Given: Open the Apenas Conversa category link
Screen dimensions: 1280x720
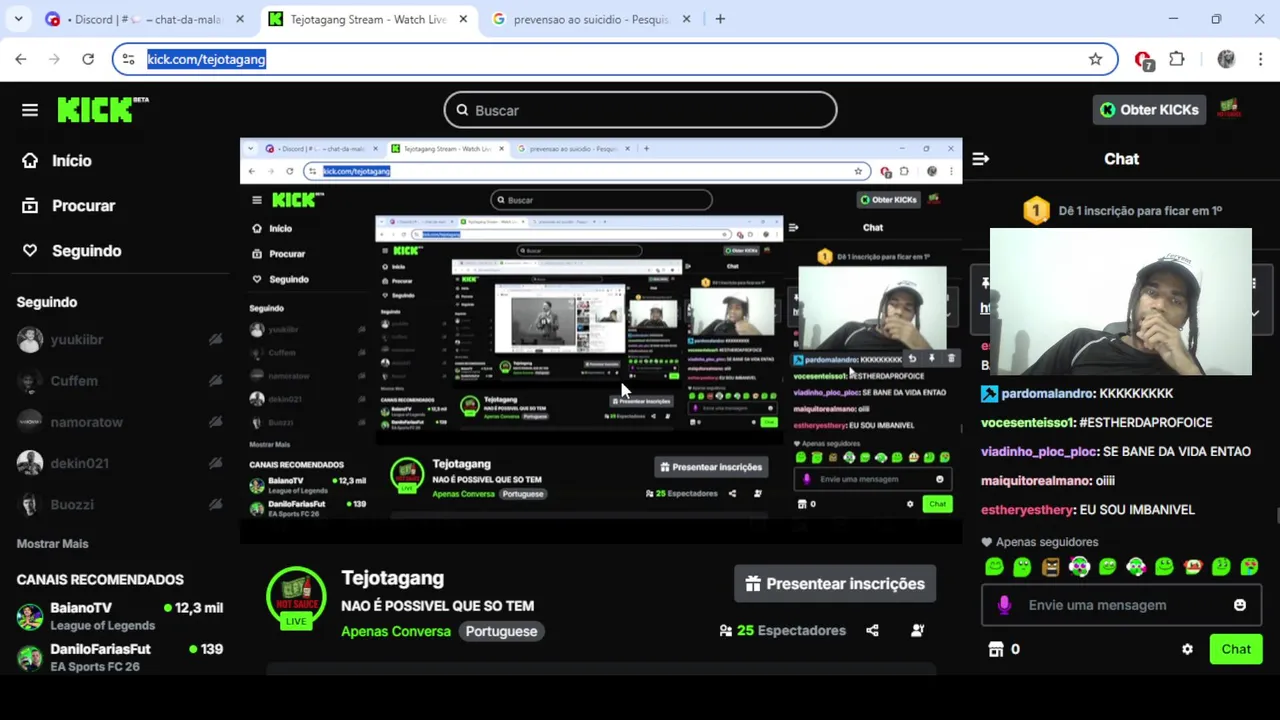Looking at the screenshot, I should point(396,631).
